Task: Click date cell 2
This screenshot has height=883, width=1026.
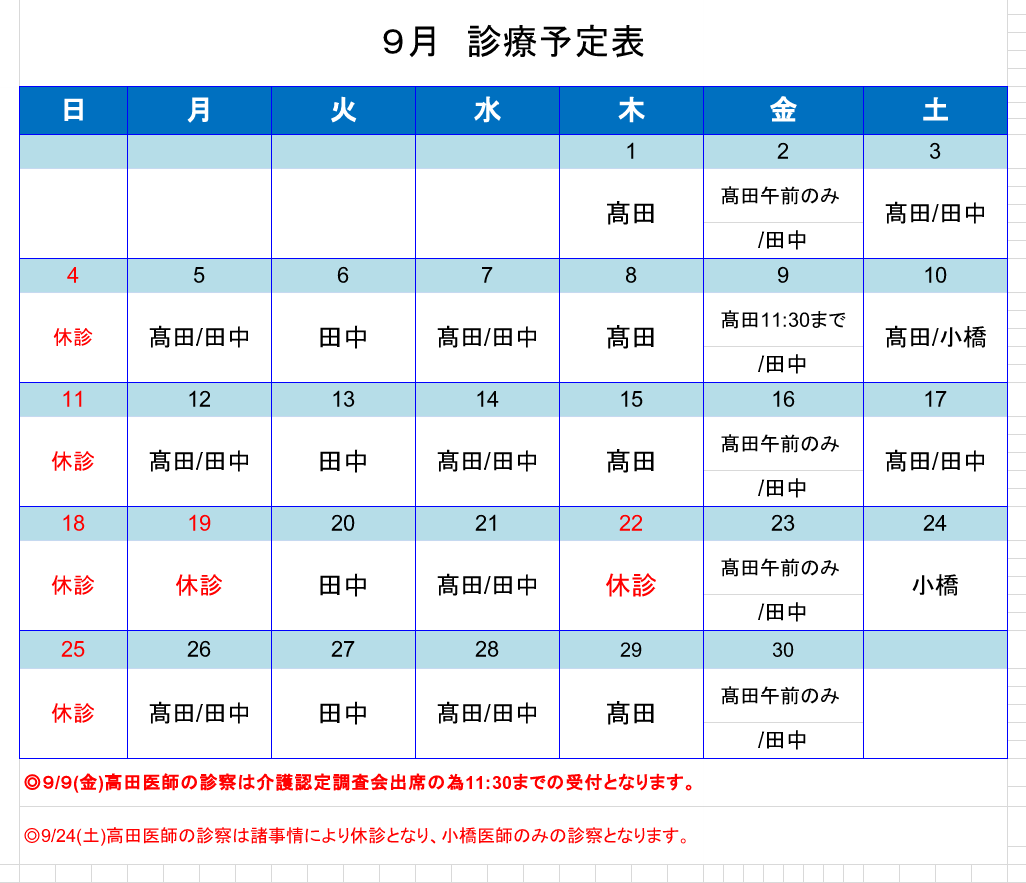Action: tap(783, 152)
